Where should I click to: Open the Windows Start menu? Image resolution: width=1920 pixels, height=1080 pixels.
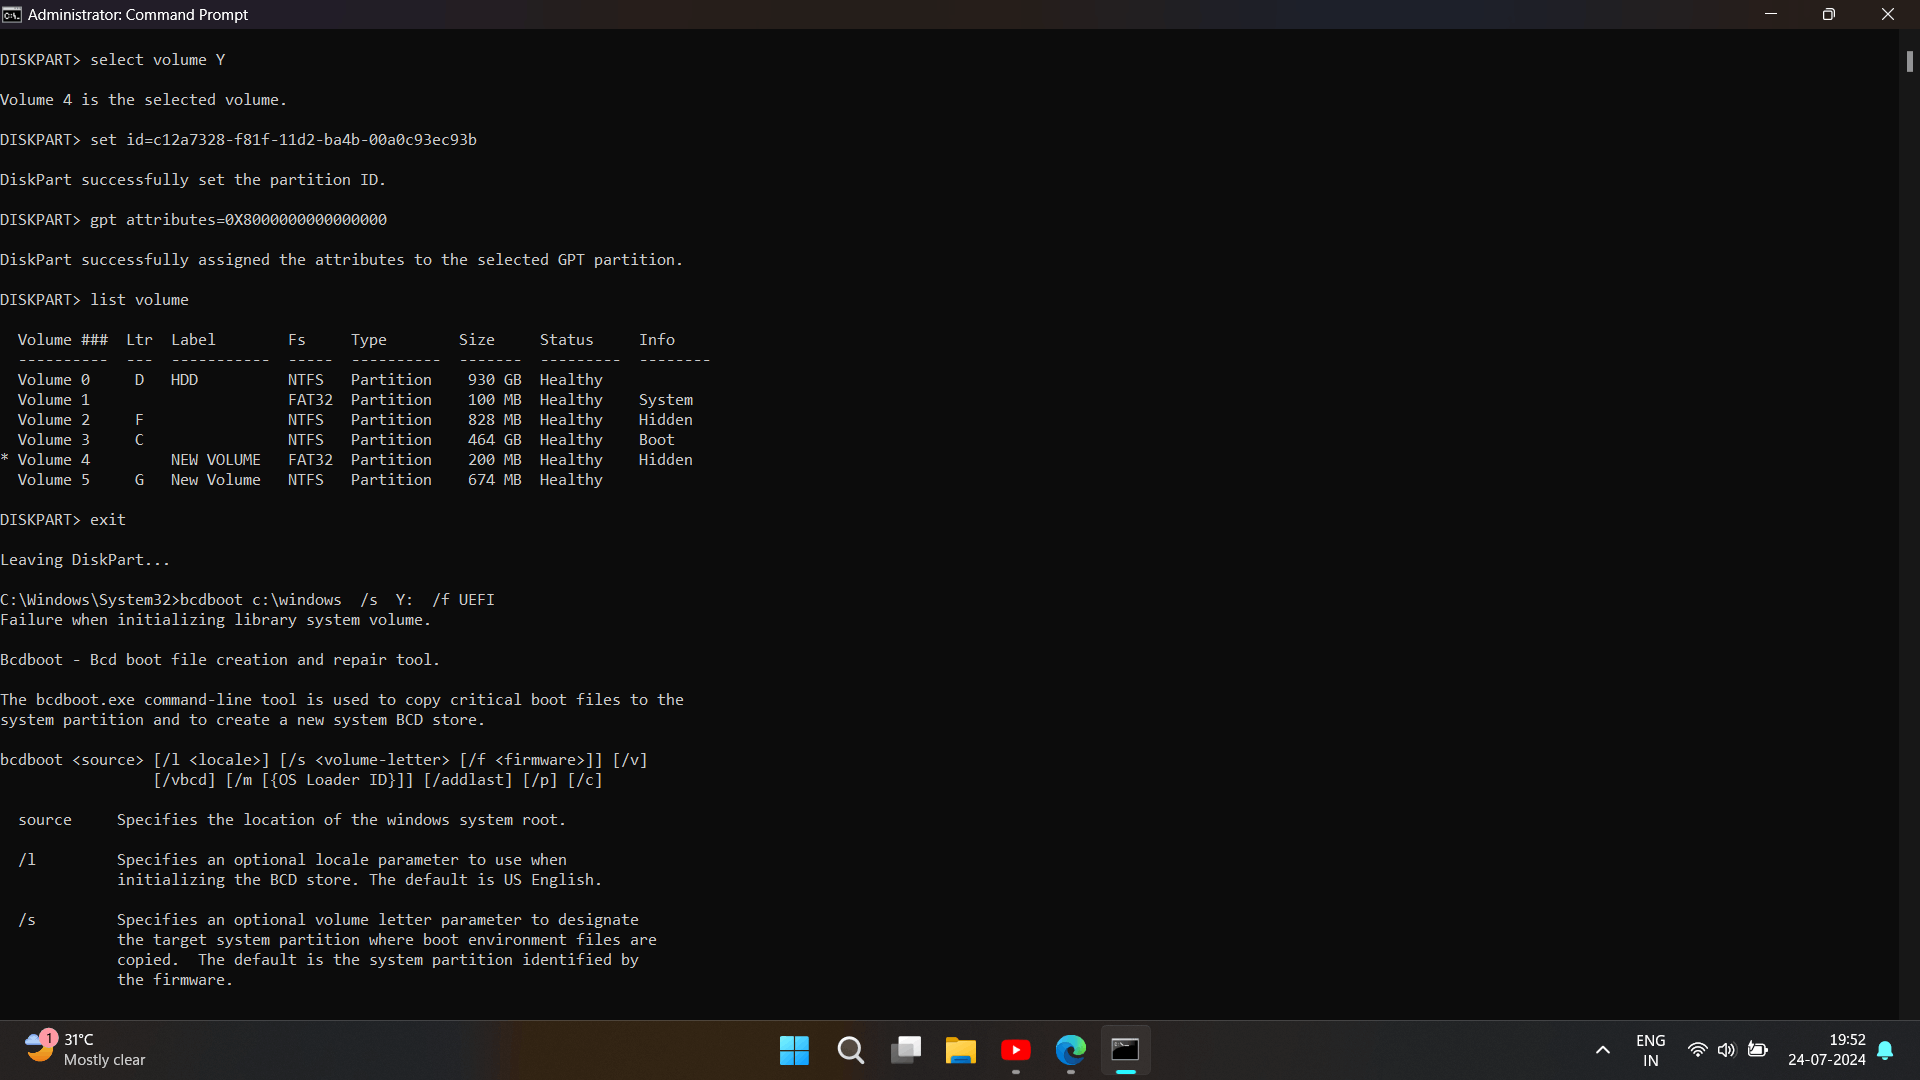pyautogui.click(x=794, y=1050)
